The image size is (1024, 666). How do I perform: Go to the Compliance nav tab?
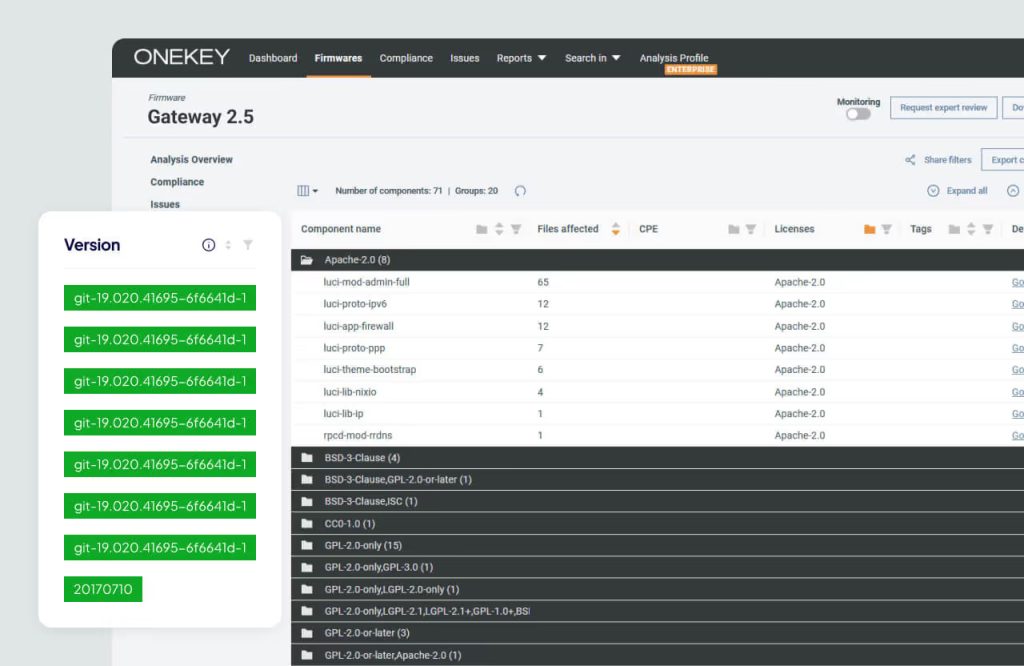pos(406,58)
